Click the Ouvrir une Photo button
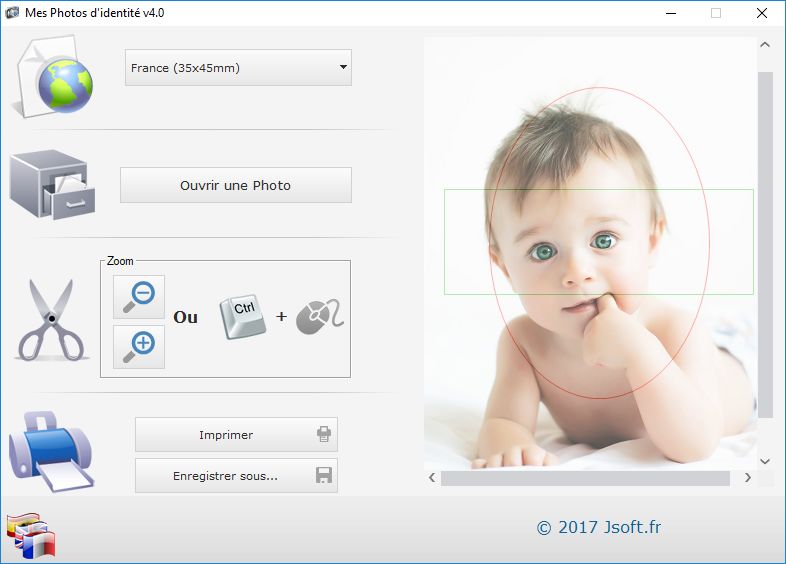The image size is (786, 564). [x=236, y=185]
